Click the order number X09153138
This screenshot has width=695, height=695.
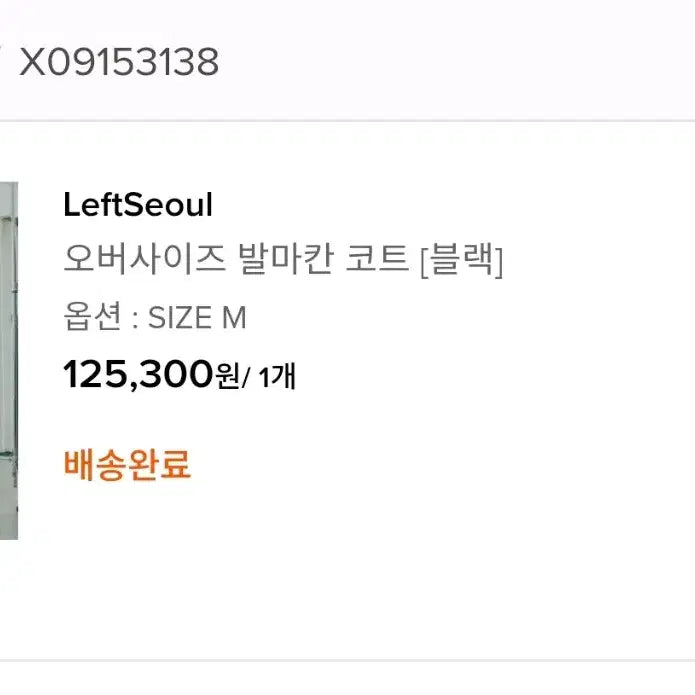tap(119, 62)
